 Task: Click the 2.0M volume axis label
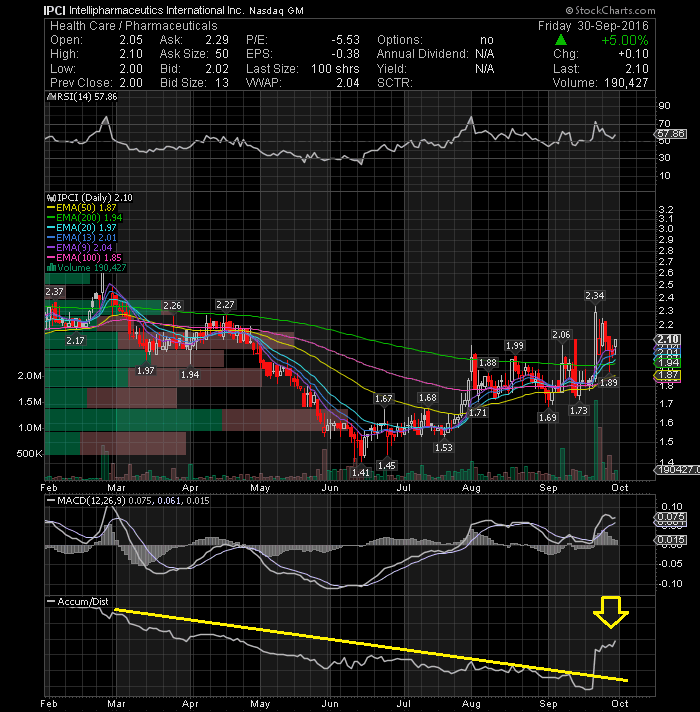tap(30, 376)
